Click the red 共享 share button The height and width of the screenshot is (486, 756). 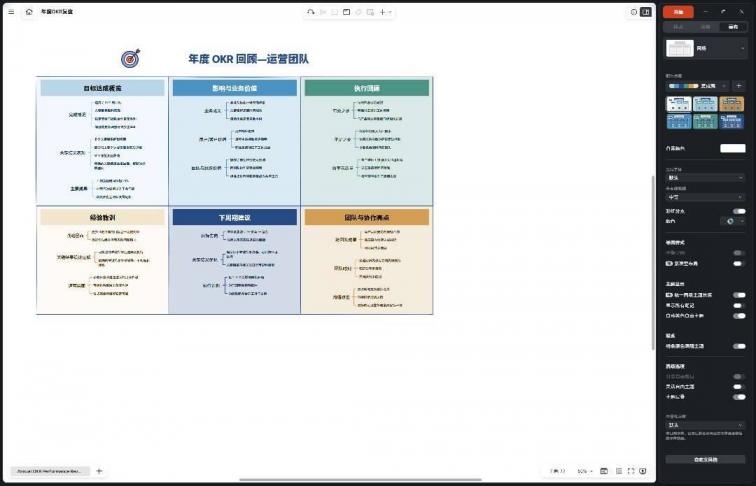(x=678, y=12)
